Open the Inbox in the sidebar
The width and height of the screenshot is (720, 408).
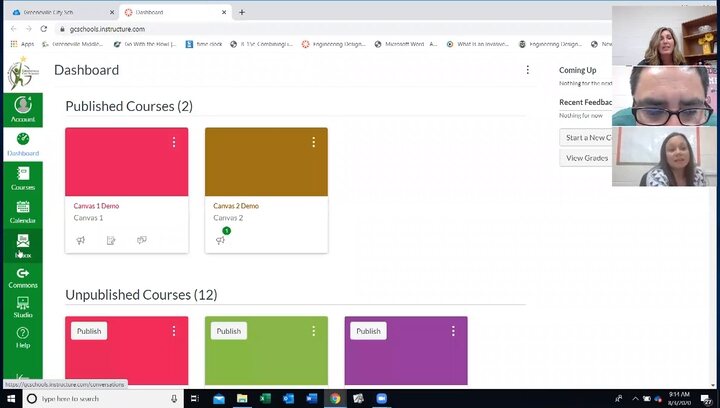coord(22,245)
